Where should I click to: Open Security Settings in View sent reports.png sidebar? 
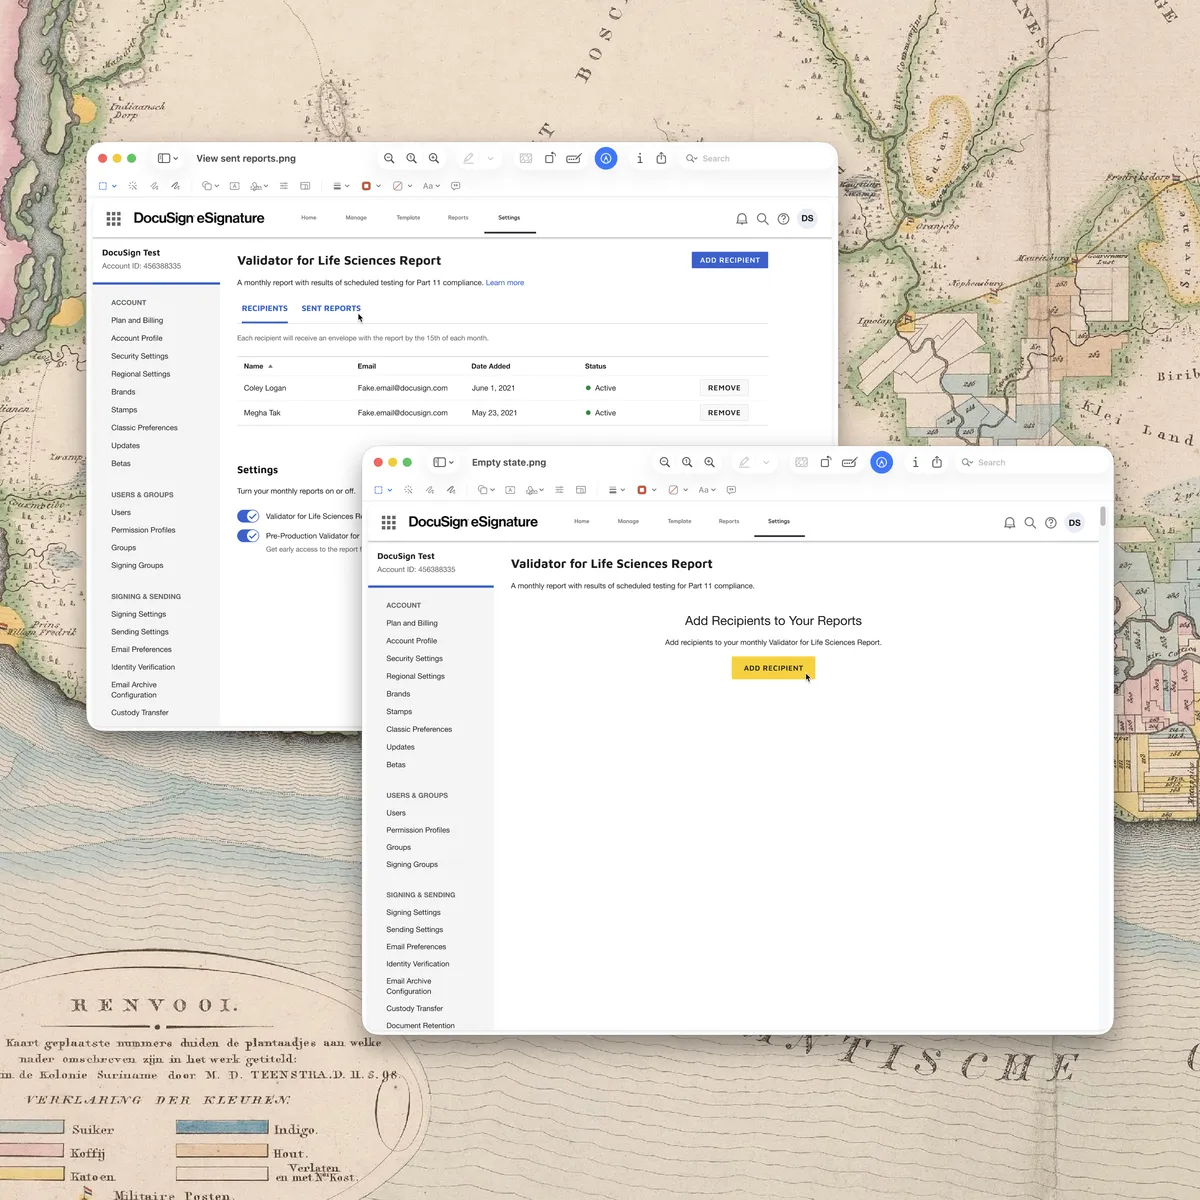tap(140, 356)
